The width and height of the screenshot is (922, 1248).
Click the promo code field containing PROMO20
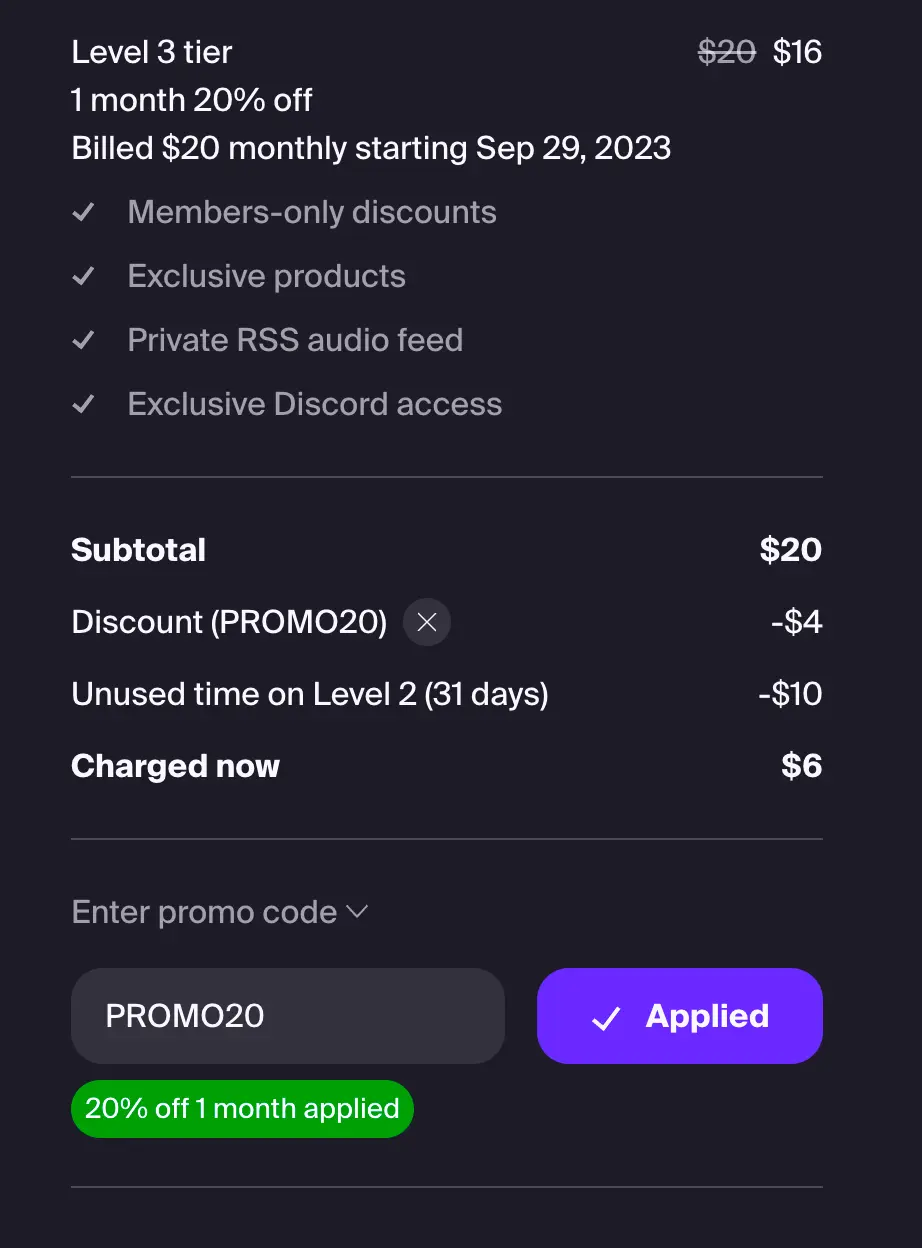pos(287,1016)
